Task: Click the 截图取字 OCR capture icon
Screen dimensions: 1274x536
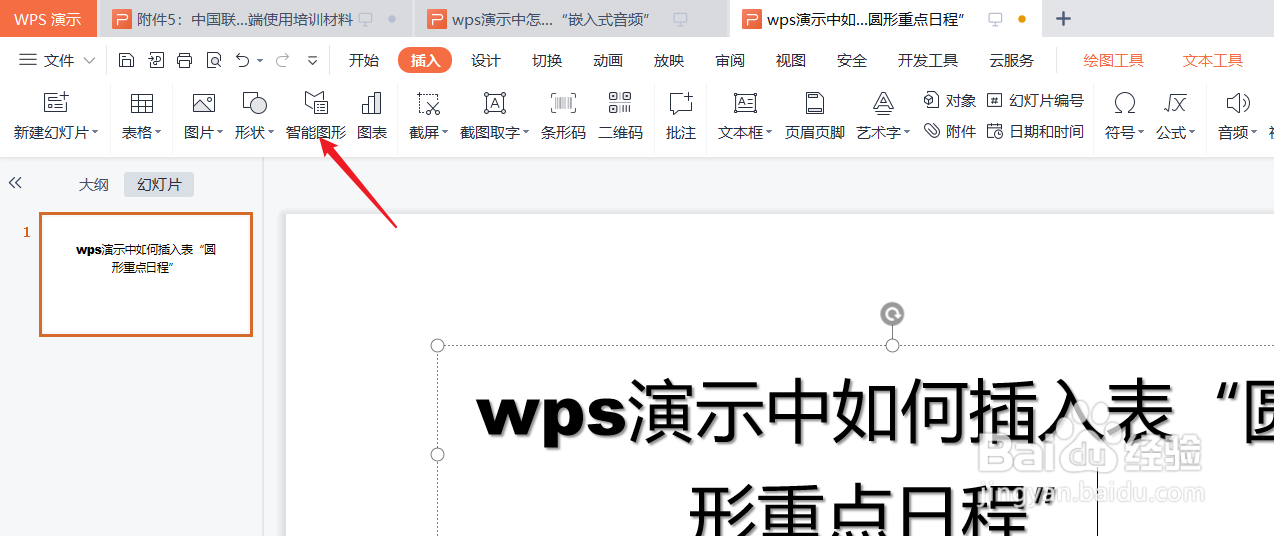Action: [495, 102]
